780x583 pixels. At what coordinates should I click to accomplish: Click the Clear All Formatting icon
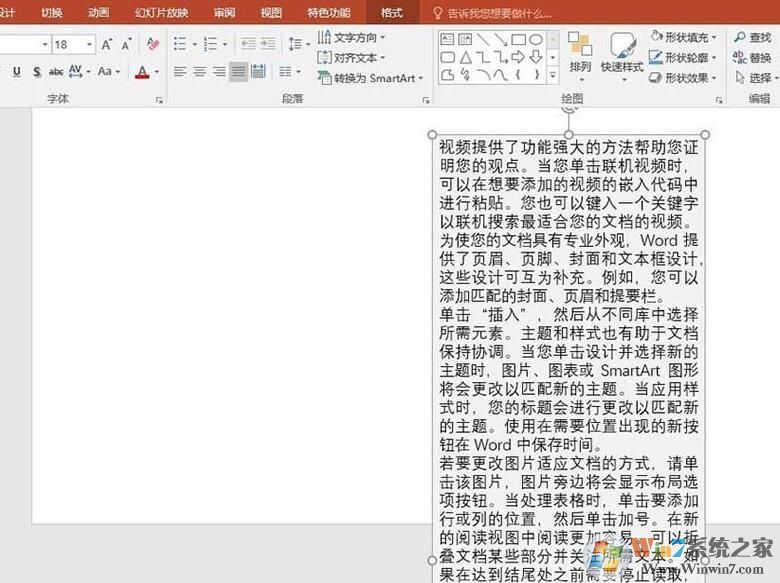click(x=153, y=44)
